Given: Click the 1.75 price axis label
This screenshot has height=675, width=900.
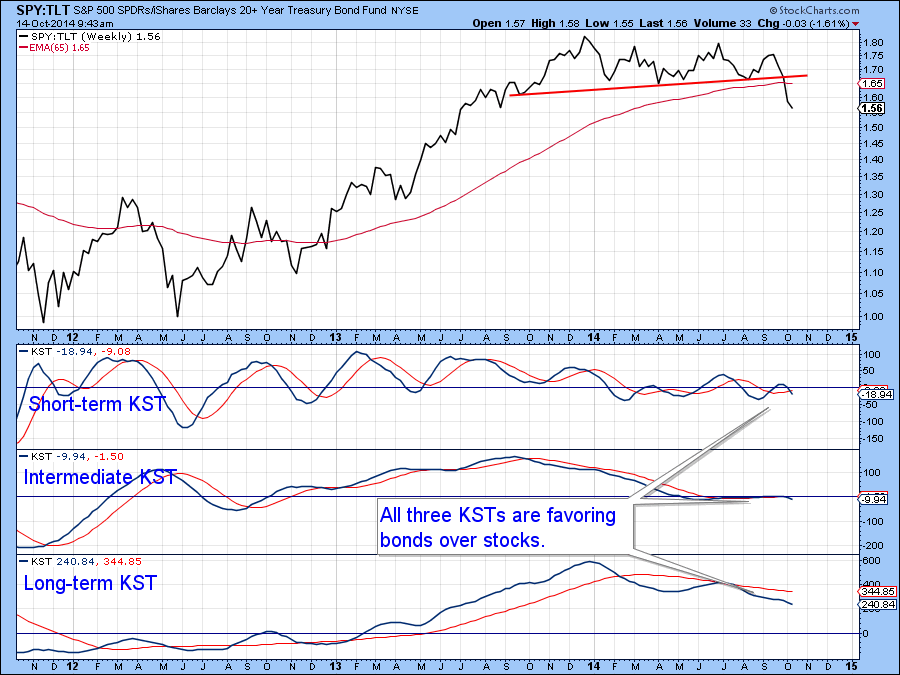Looking at the screenshot, I should 872,56.
